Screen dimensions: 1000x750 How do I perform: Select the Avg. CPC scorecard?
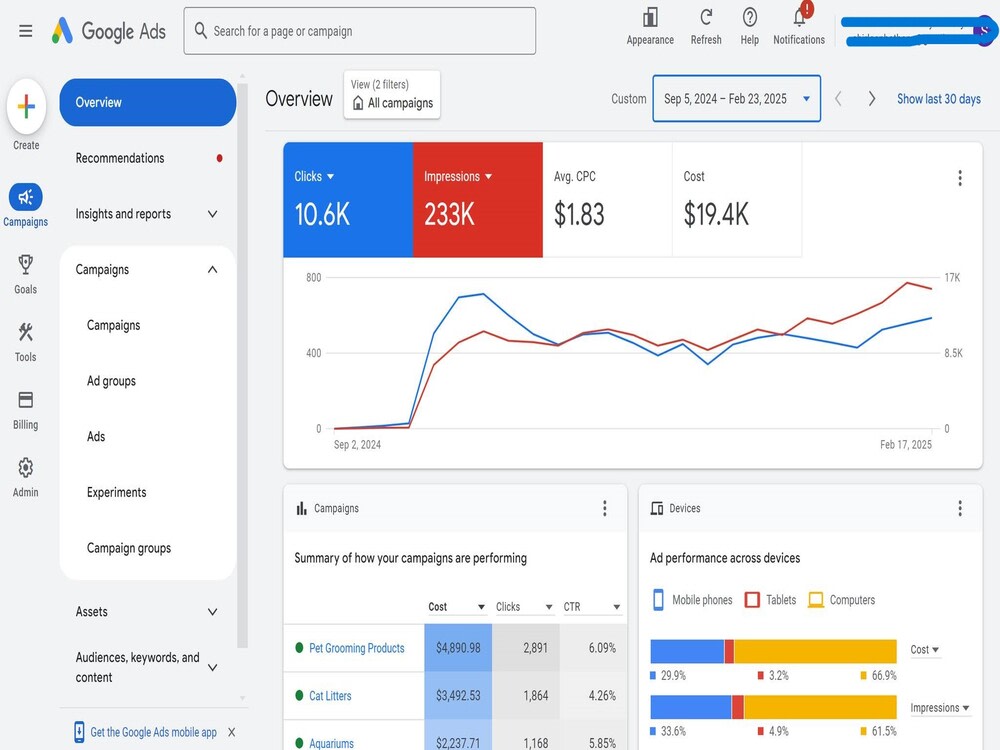[607, 200]
